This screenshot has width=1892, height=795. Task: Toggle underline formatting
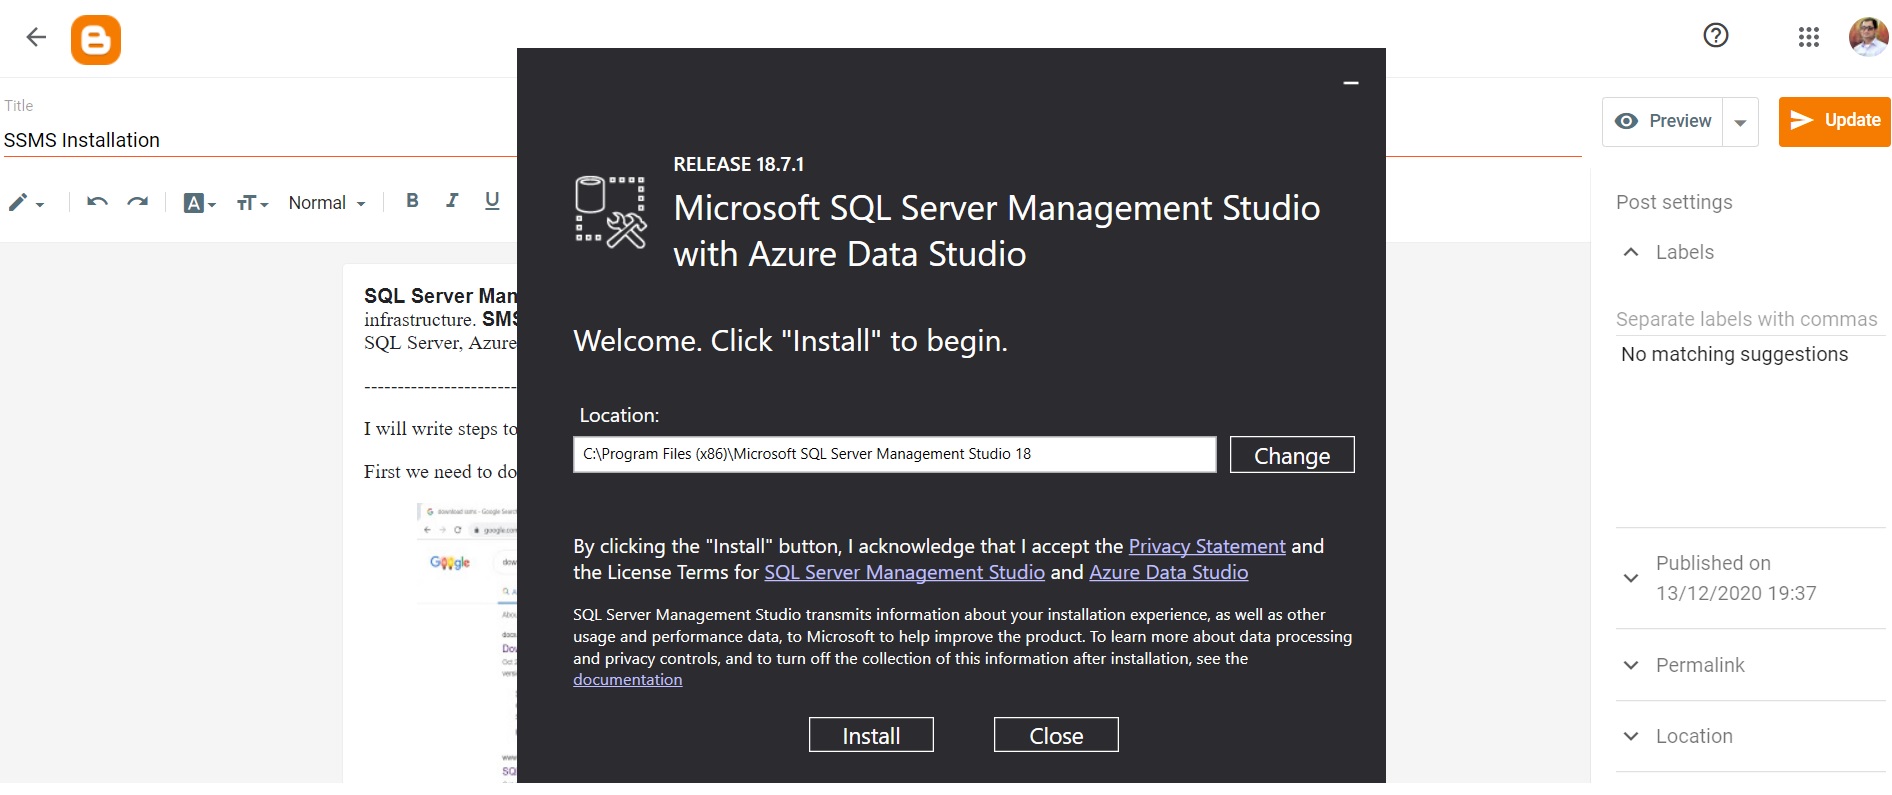click(491, 201)
